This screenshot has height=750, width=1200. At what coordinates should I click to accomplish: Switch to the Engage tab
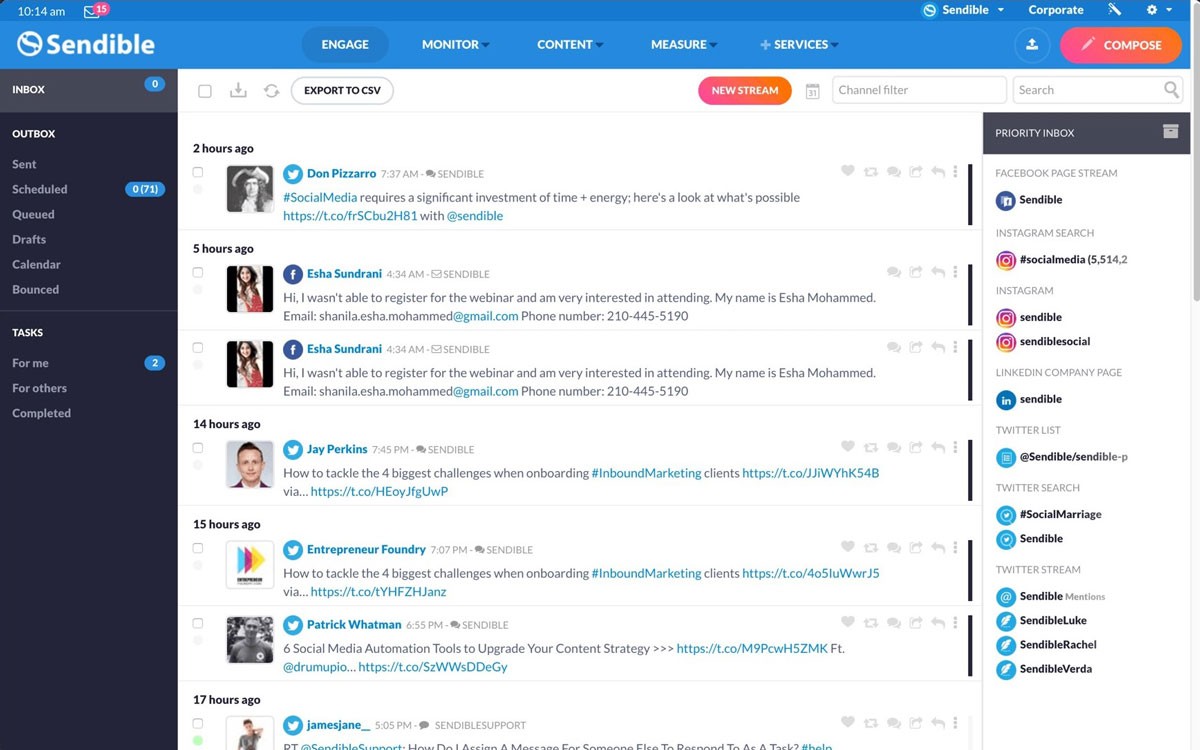coord(345,44)
